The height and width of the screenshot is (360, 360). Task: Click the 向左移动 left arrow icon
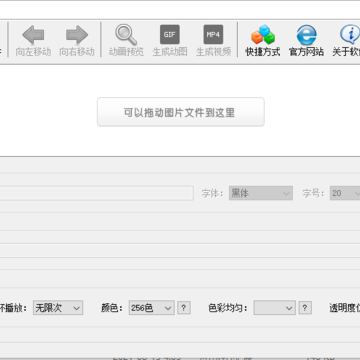tap(33, 35)
